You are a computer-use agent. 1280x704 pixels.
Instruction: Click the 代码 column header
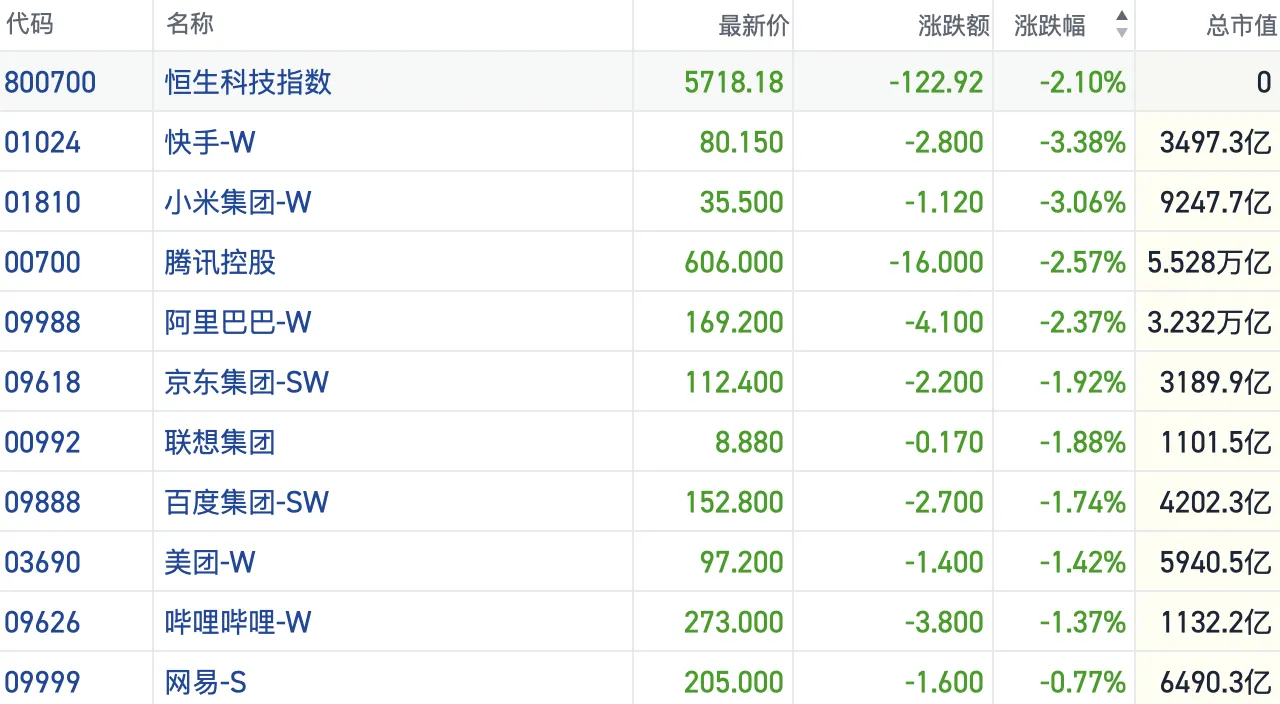click(x=29, y=25)
